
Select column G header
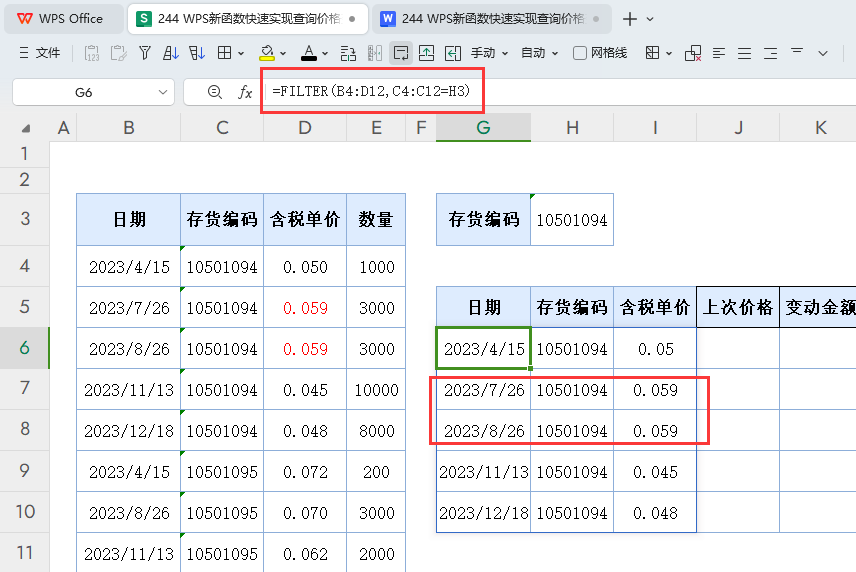point(483,128)
